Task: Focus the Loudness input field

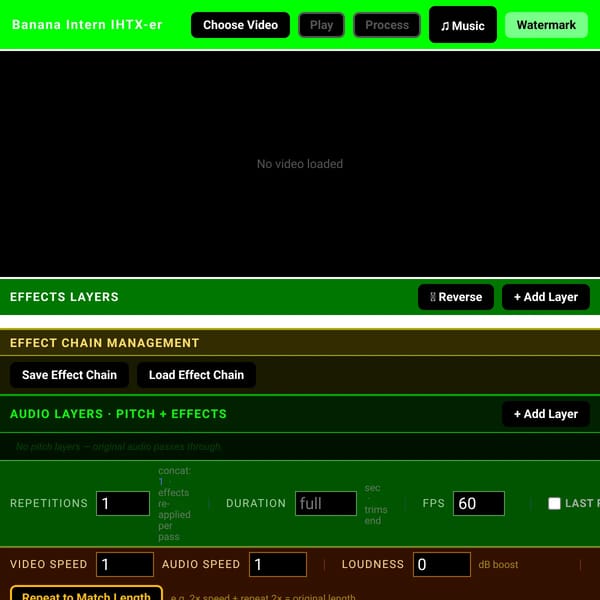Action: click(x=442, y=564)
